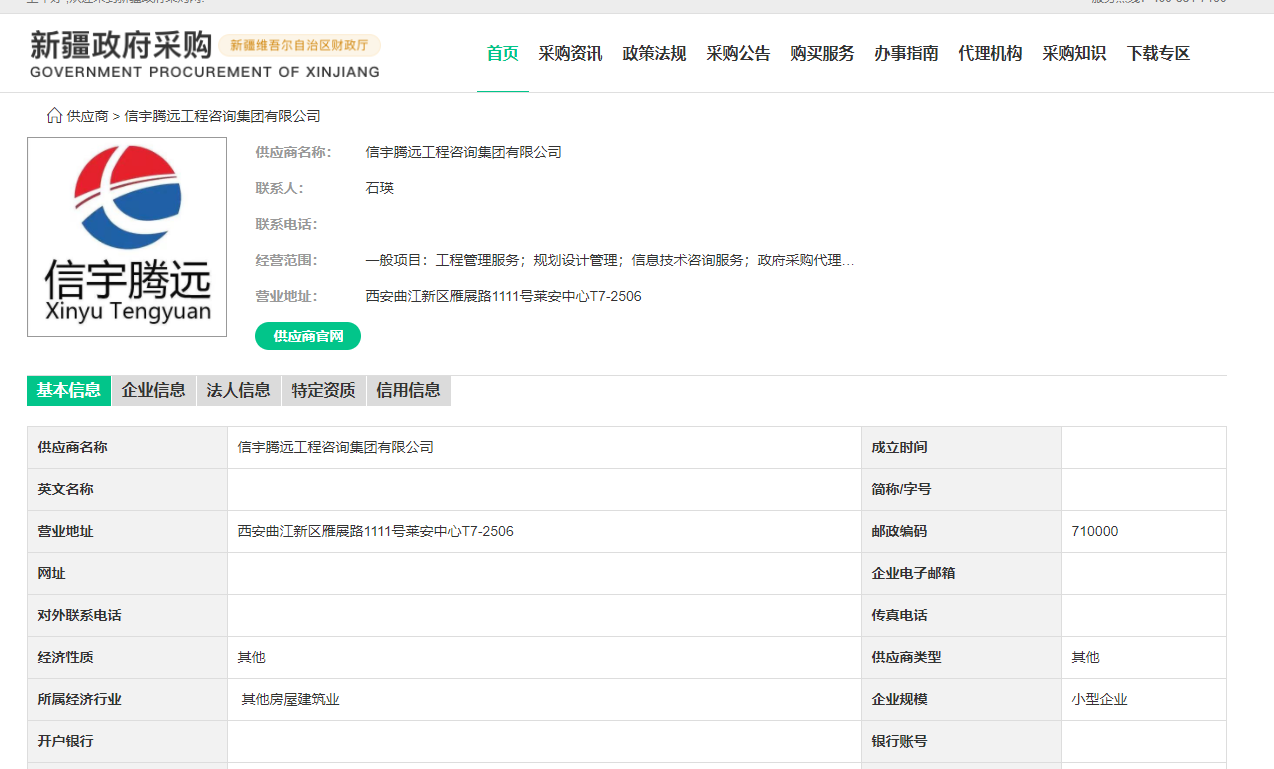The height and width of the screenshot is (769, 1274).
Task: Switch to the 法人信息 tab
Action: pyautogui.click(x=238, y=390)
